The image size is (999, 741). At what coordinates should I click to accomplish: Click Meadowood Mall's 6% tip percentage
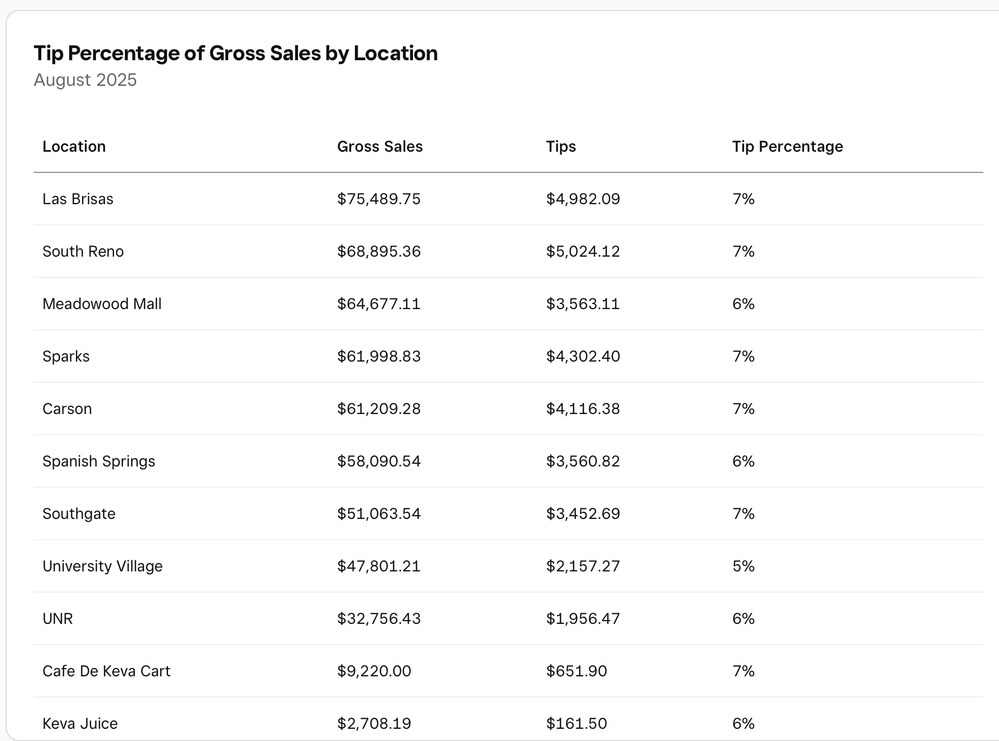[x=743, y=304]
